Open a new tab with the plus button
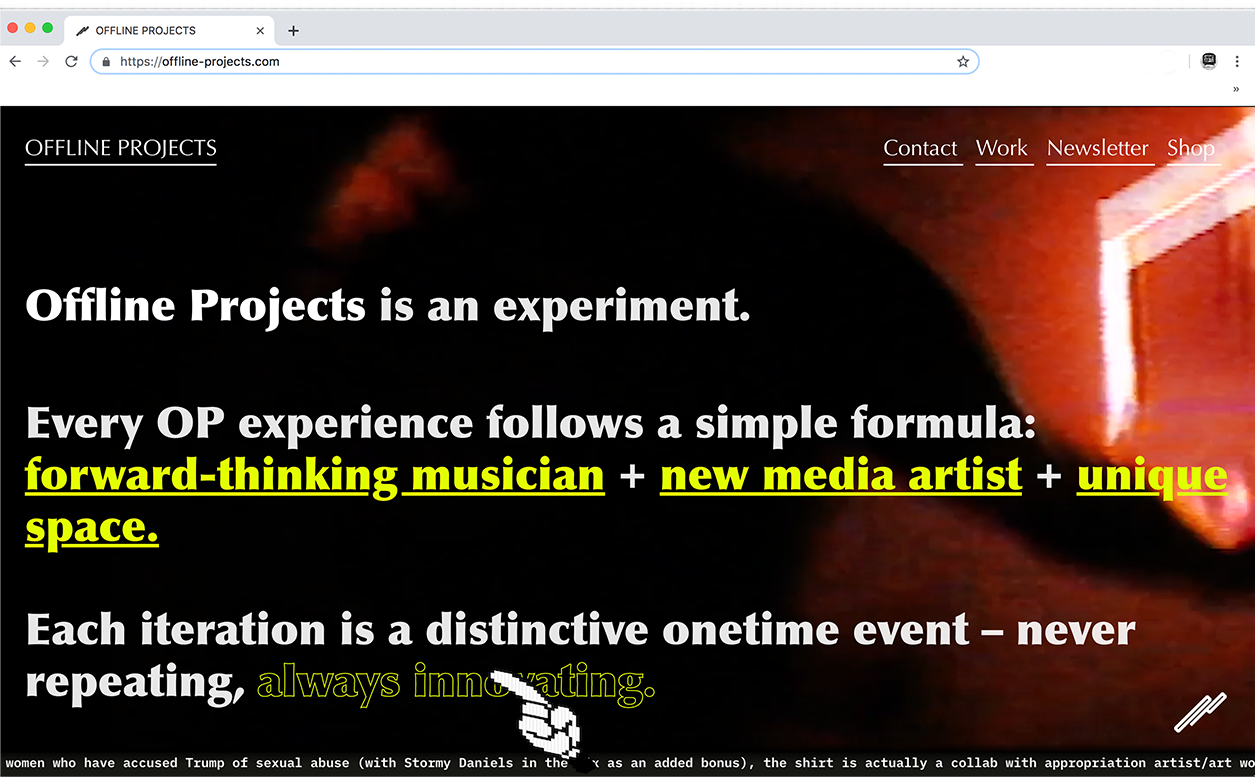 coord(293,31)
